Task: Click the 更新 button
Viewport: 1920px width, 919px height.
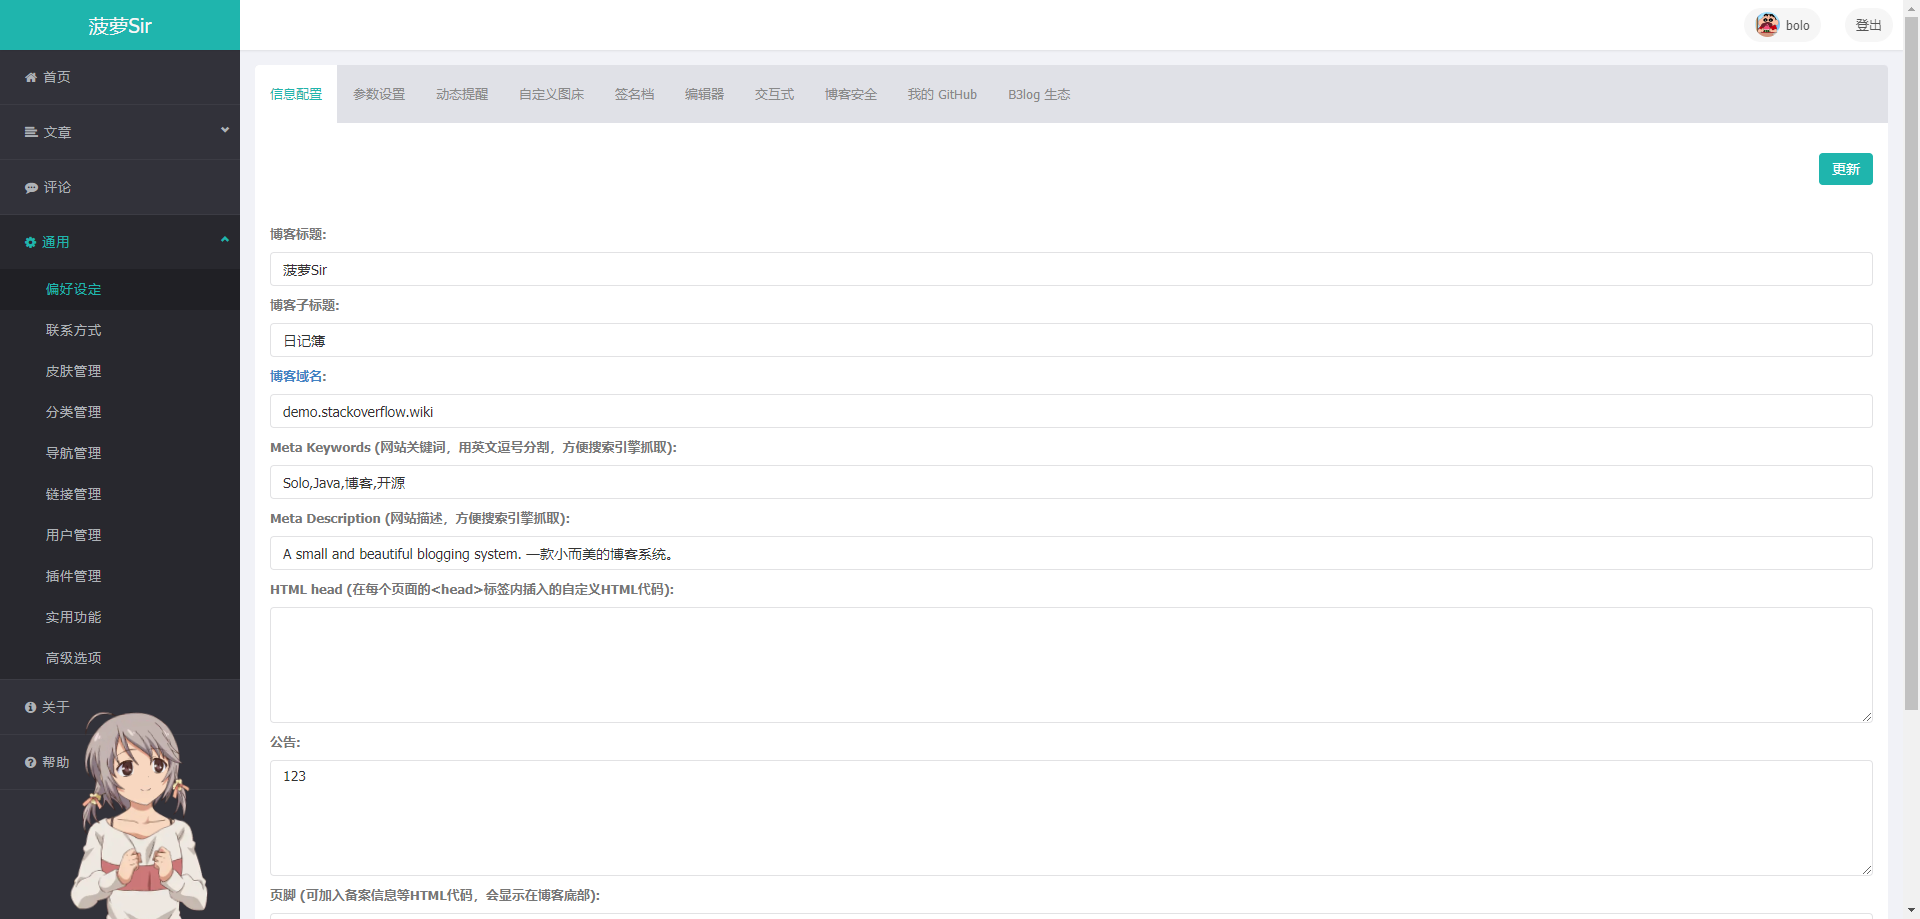Action: click(1845, 169)
